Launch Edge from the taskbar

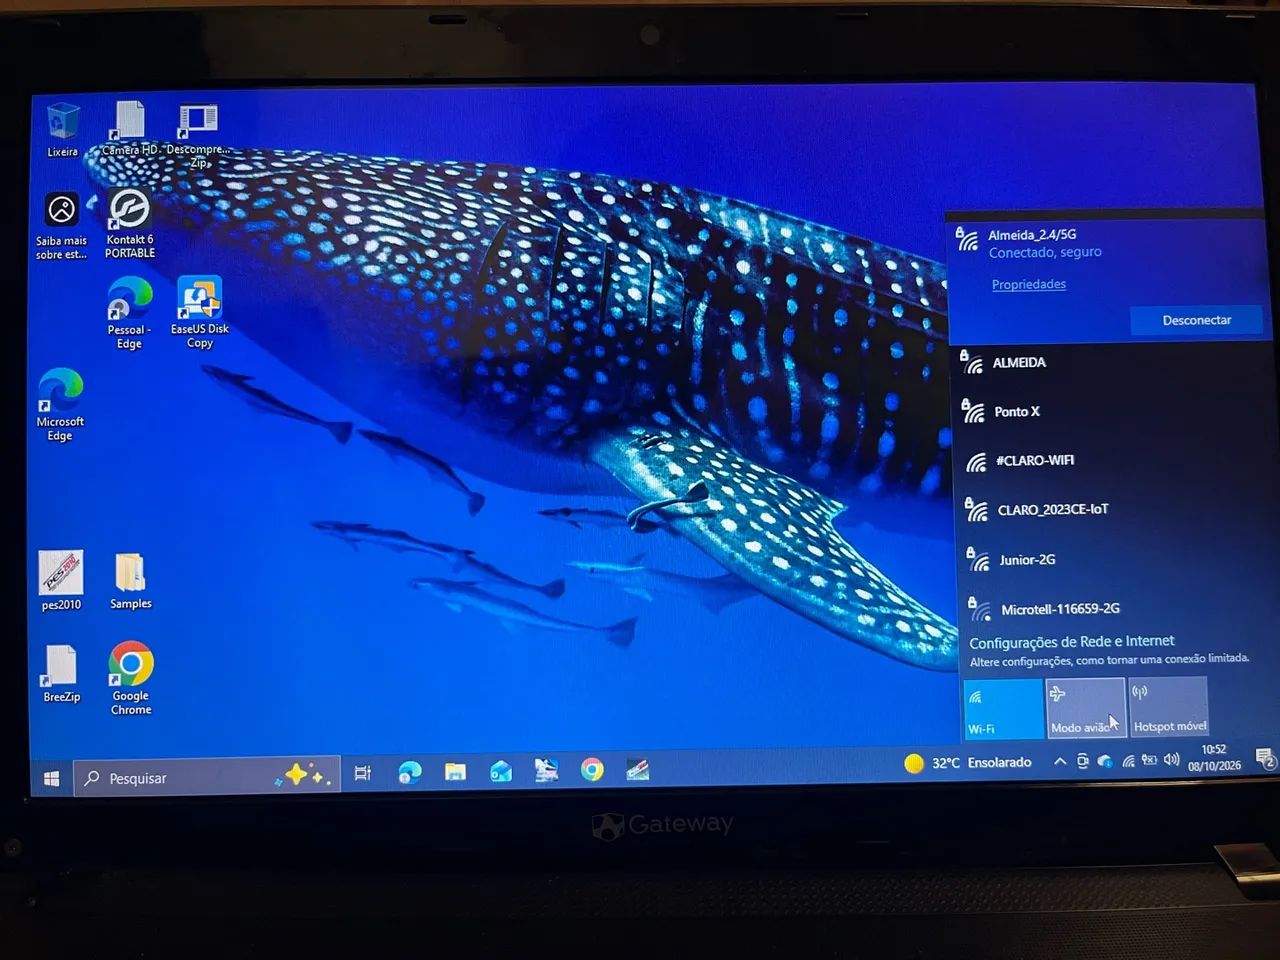click(410, 772)
